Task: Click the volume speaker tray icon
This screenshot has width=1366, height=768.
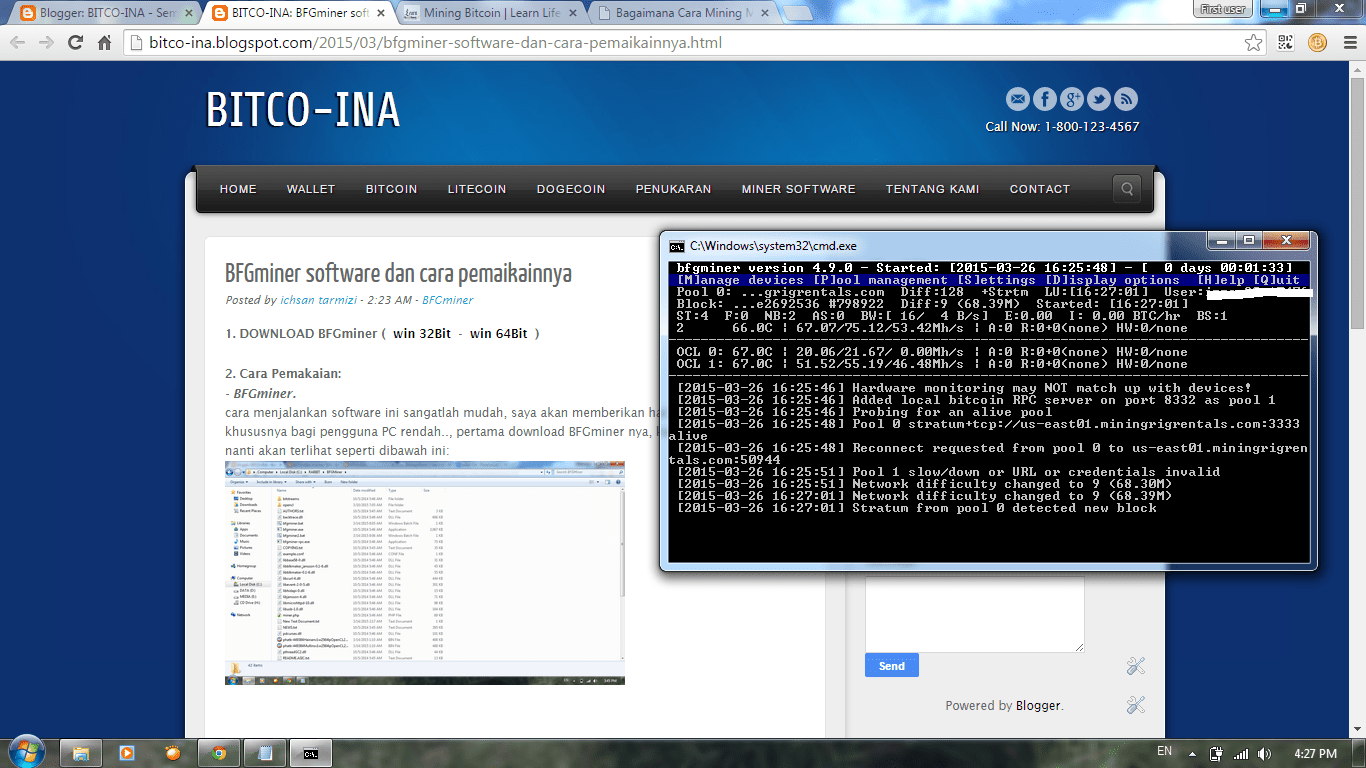Action: click(x=1265, y=753)
